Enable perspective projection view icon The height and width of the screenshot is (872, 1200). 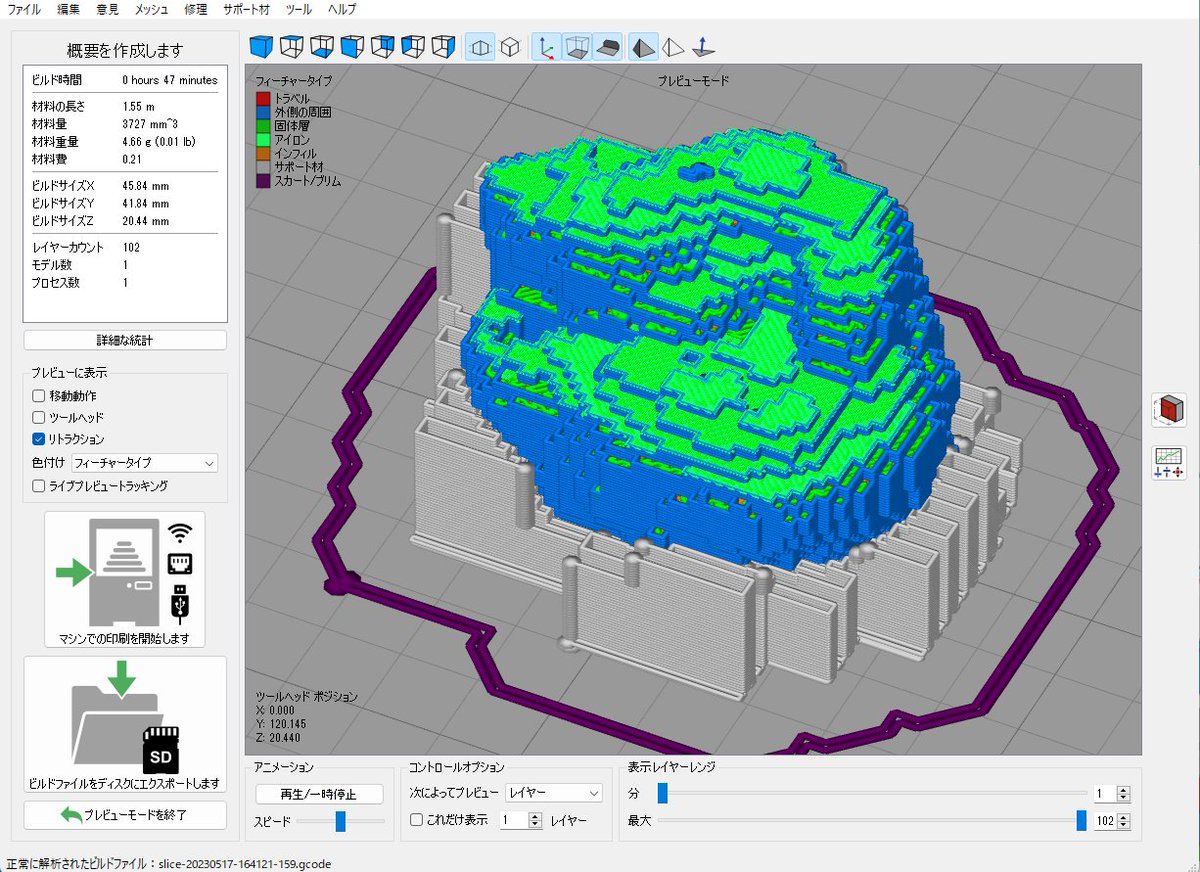click(x=481, y=47)
